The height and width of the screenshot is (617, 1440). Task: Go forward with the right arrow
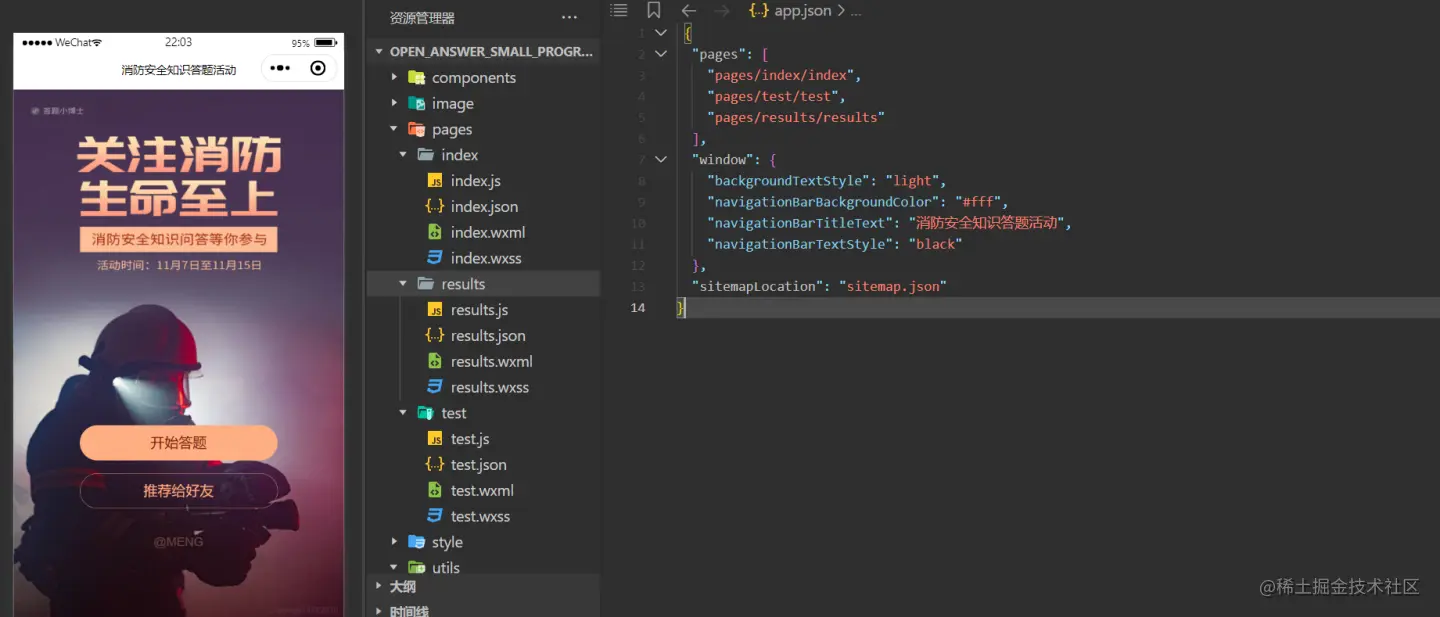click(722, 11)
